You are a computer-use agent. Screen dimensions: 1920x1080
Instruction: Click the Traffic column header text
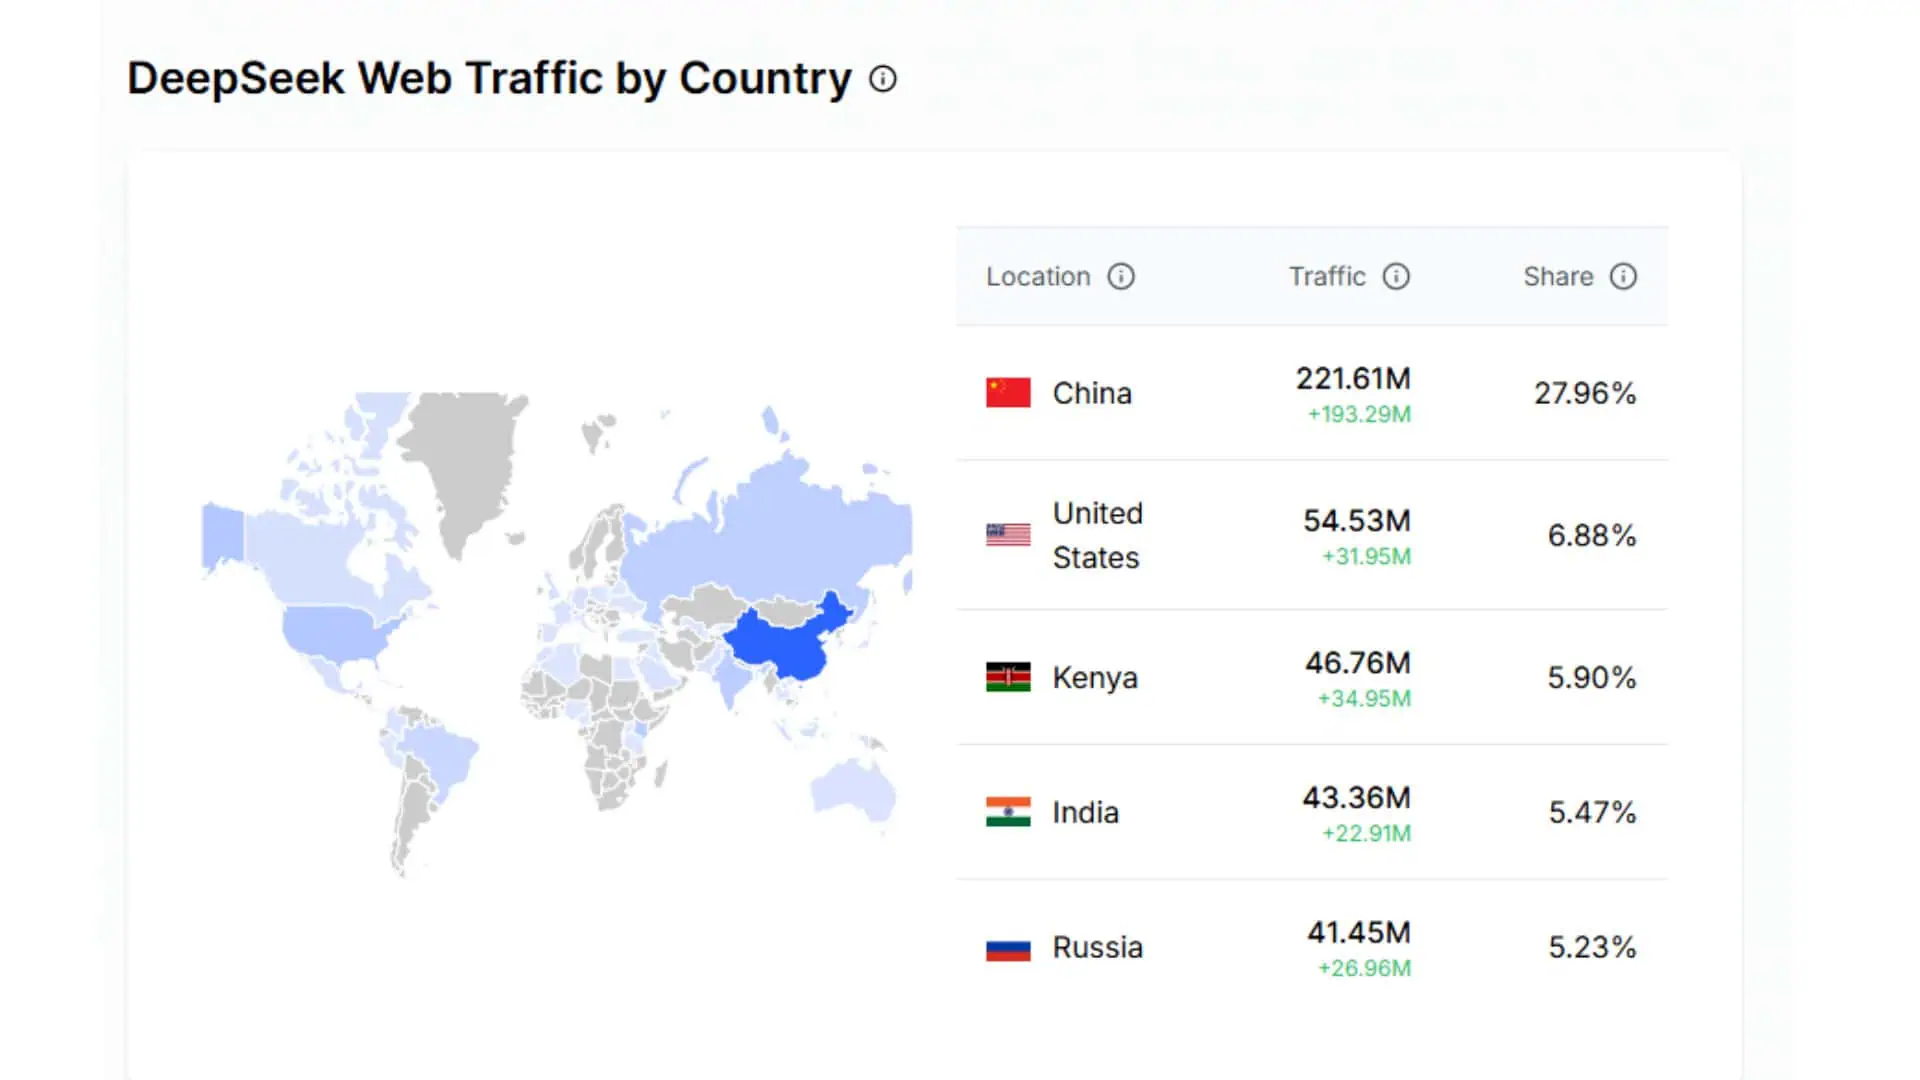point(1326,277)
